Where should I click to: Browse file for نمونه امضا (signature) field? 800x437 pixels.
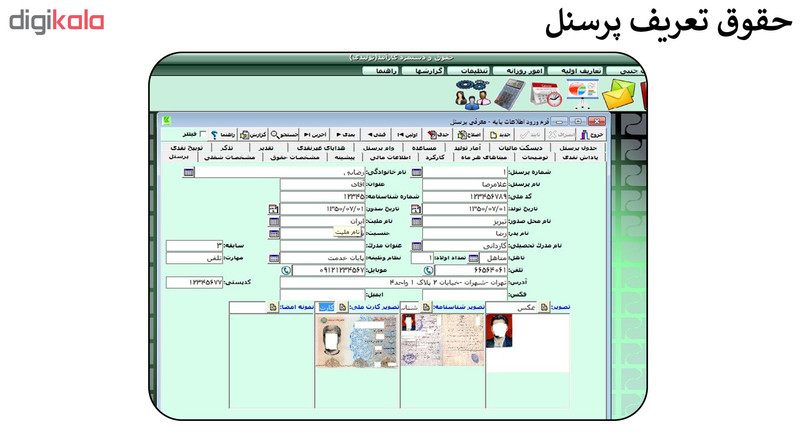click(x=273, y=307)
